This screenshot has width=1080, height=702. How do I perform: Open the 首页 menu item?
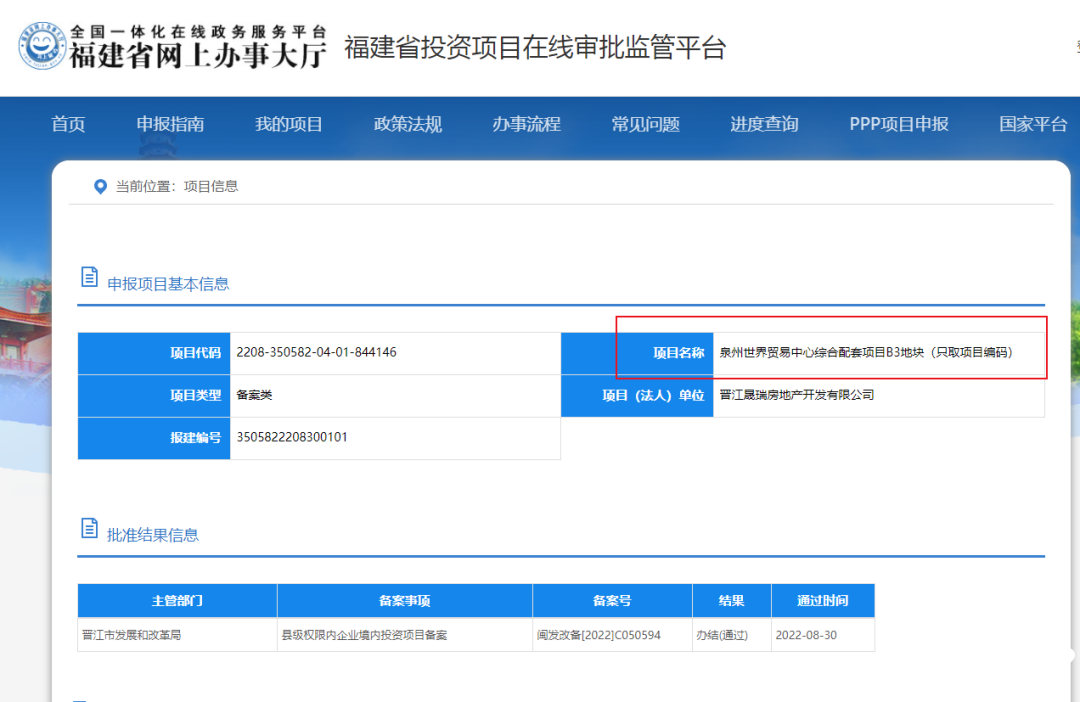point(68,124)
